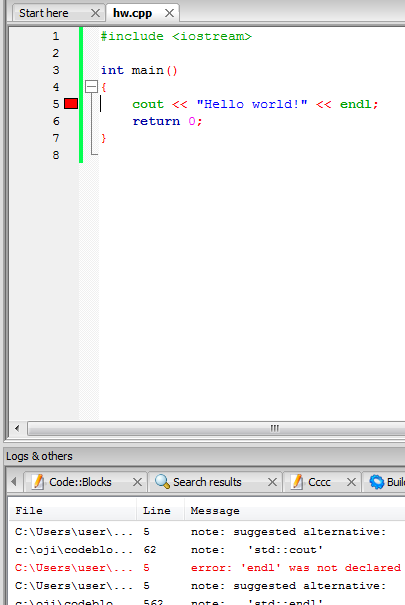Click line number 8 in the gutter
The height and width of the screenshot is (605, 405).
(56, 155)
